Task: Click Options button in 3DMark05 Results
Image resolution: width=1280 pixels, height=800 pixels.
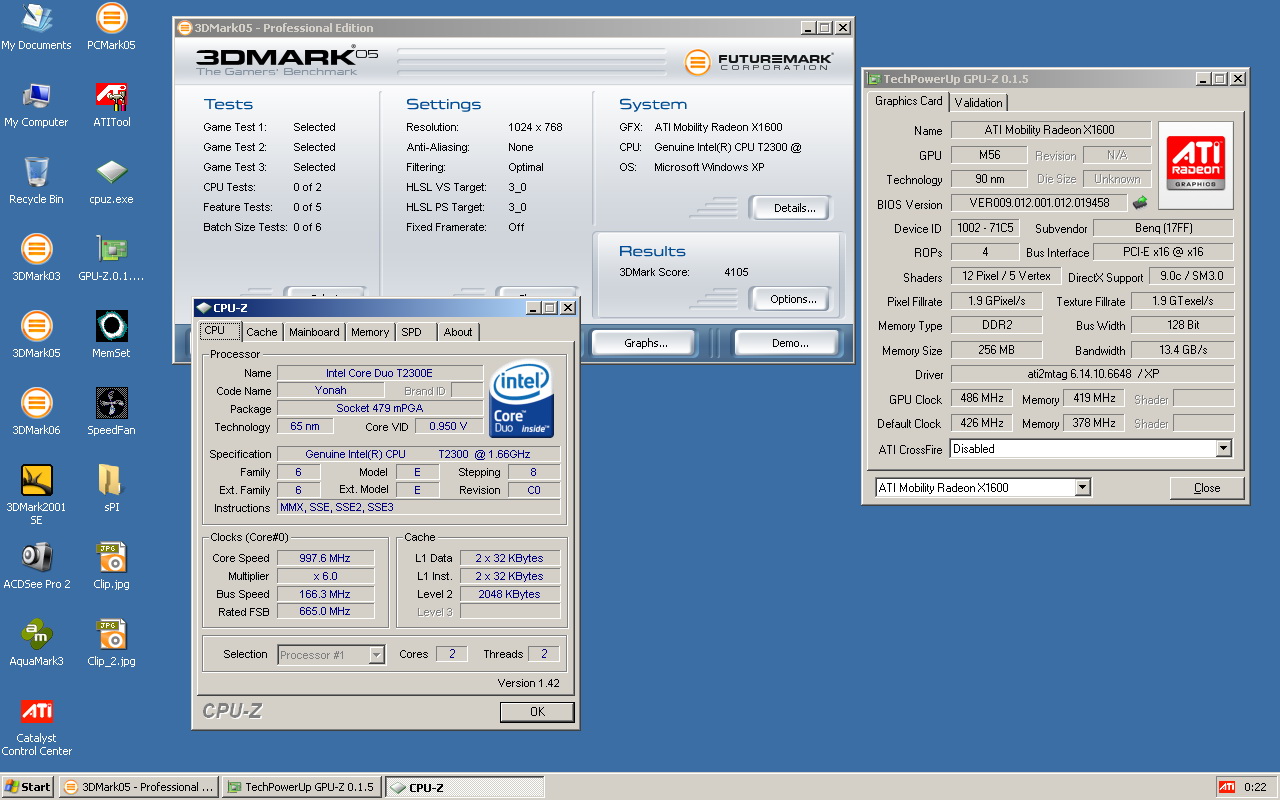Action: (x=790, y=298)
